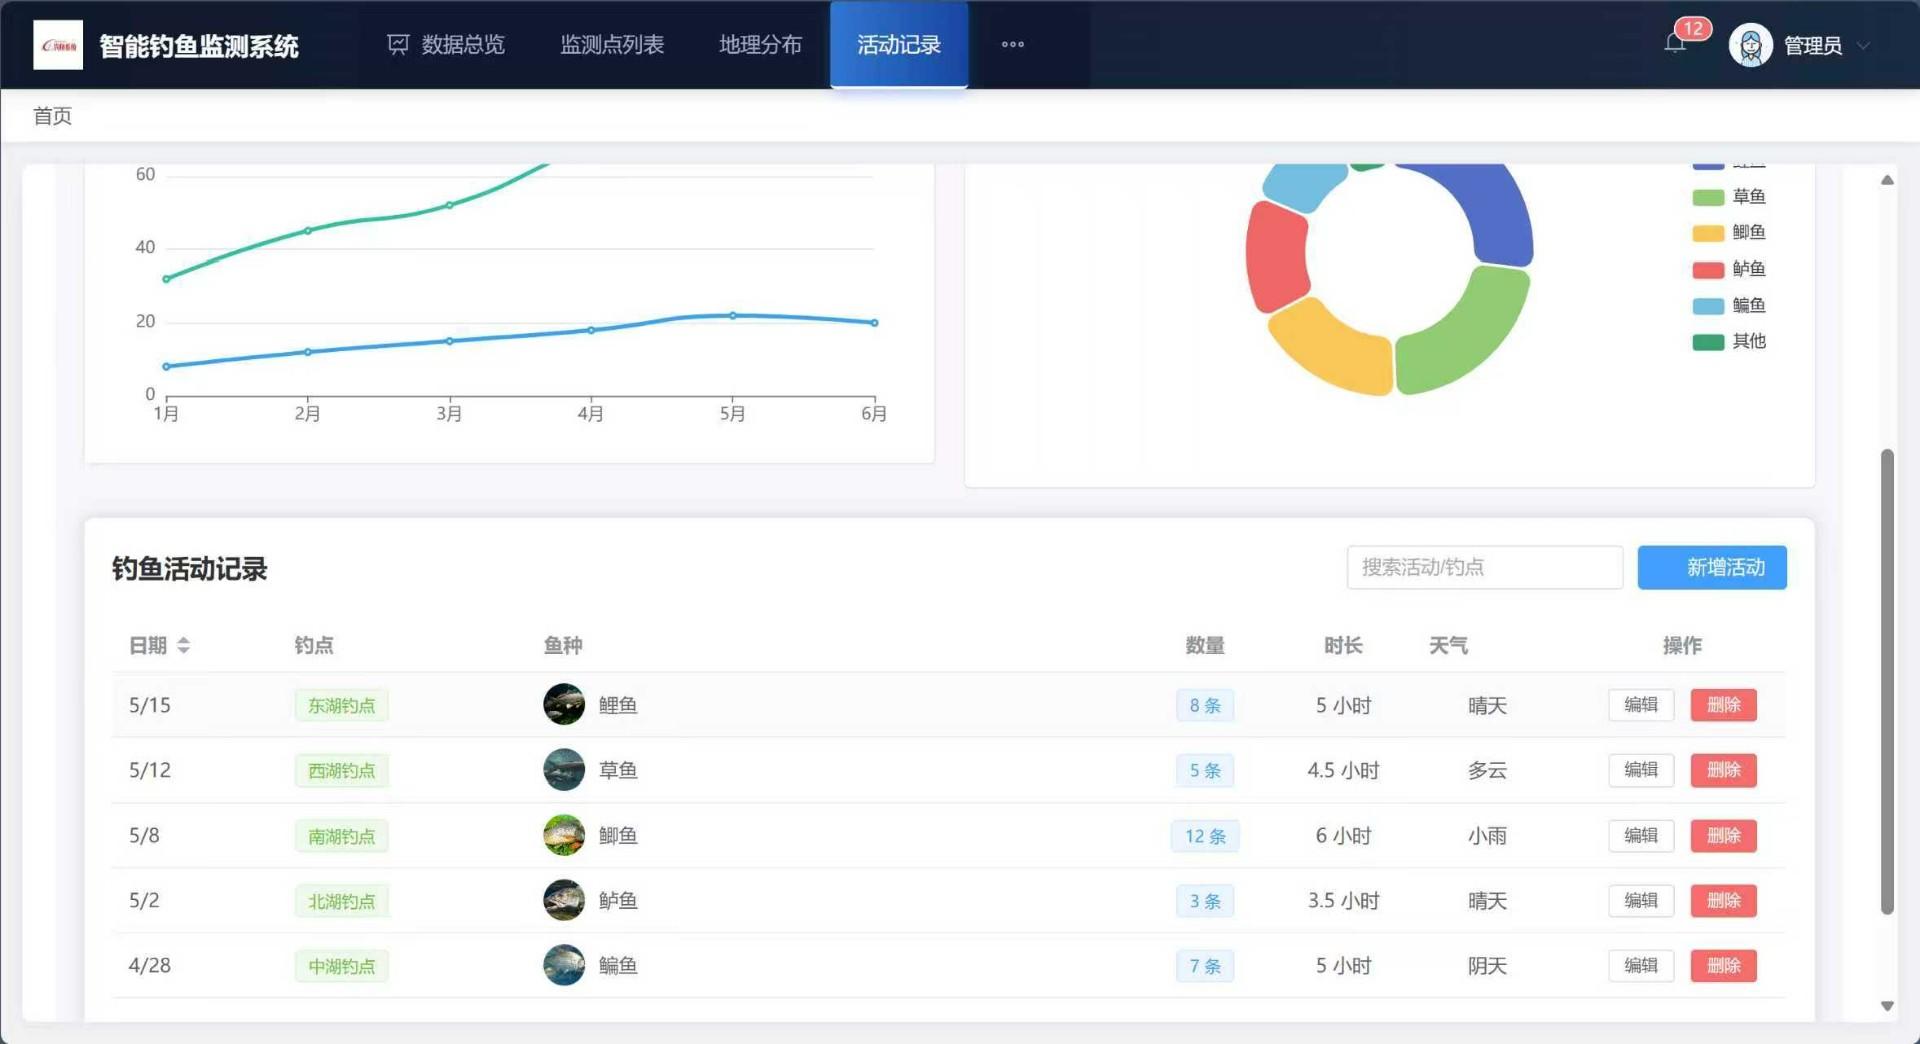
Task: Click the 新增活动 button
Action: 1711,568
